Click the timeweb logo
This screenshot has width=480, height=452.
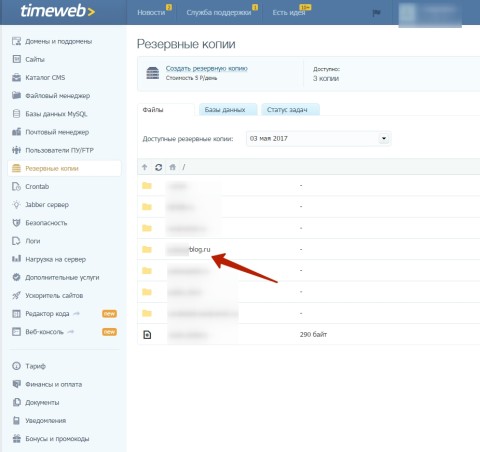[58, 11]
